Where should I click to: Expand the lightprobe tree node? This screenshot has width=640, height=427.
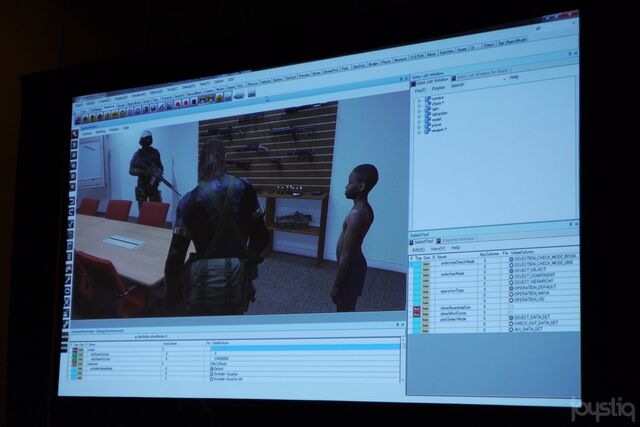pos(419,116)
